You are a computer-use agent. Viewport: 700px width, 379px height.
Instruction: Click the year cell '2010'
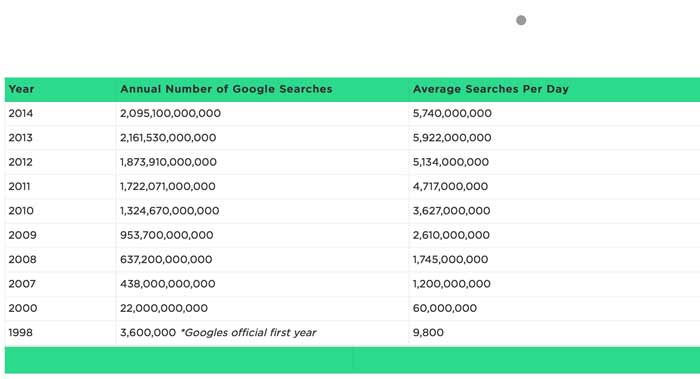(x=21, y=211)
